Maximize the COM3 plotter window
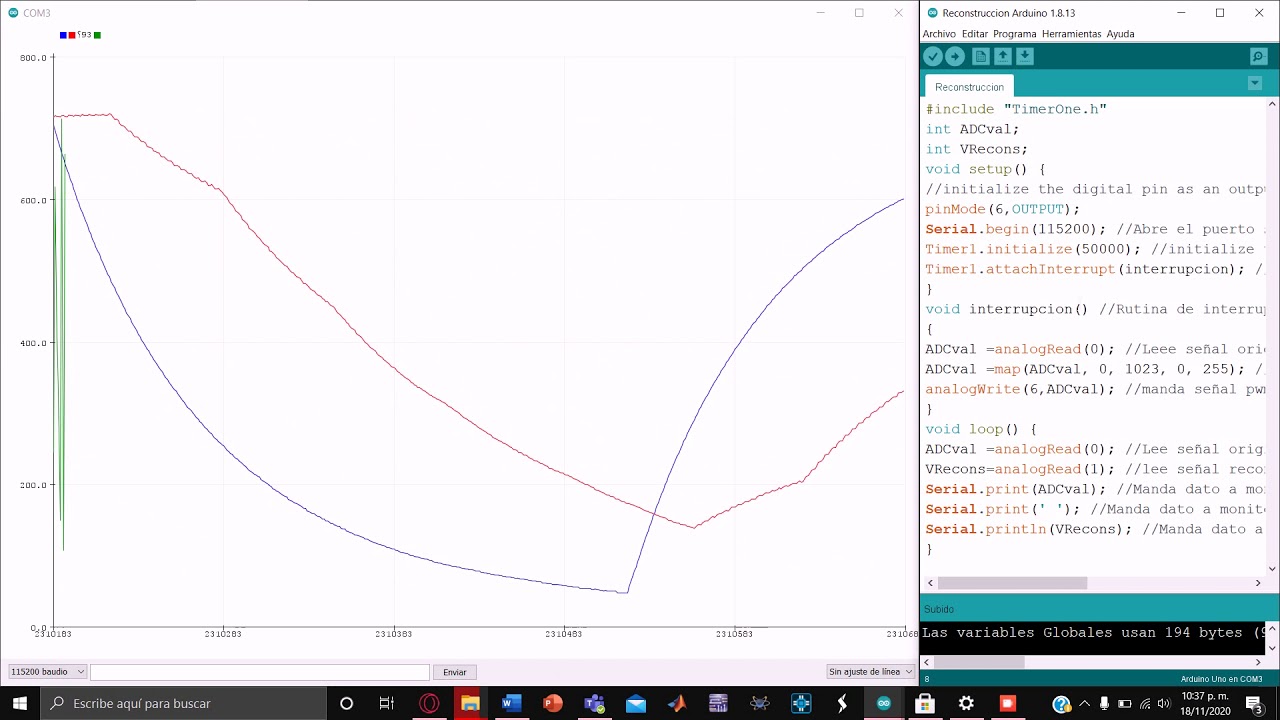This screenshot has height=720, width=1280. coord(858,13)
